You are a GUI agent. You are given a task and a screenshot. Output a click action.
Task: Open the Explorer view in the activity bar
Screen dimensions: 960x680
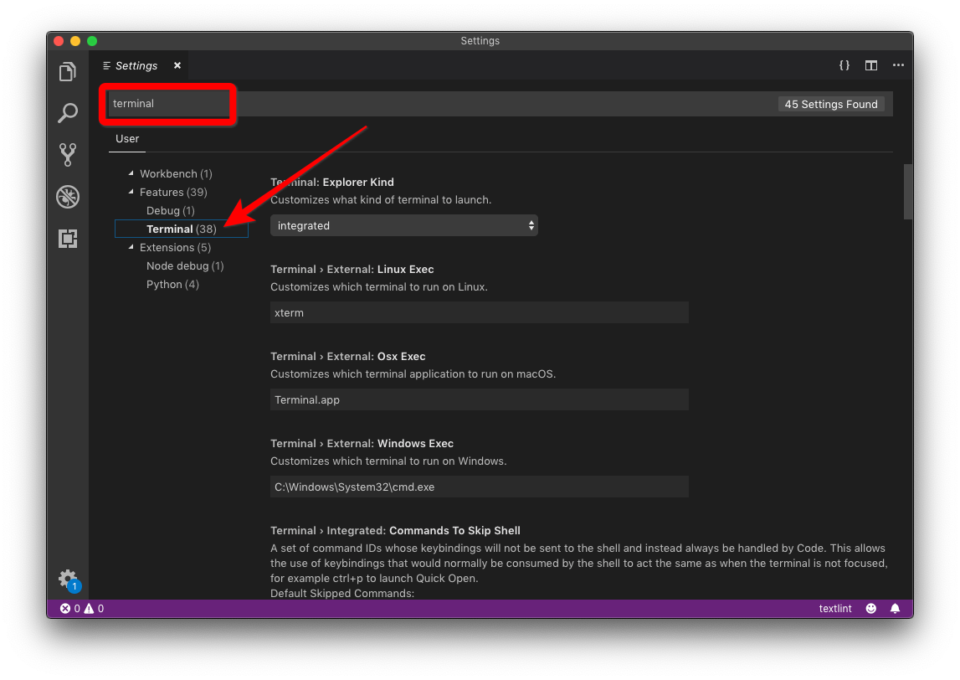(67, 71)
